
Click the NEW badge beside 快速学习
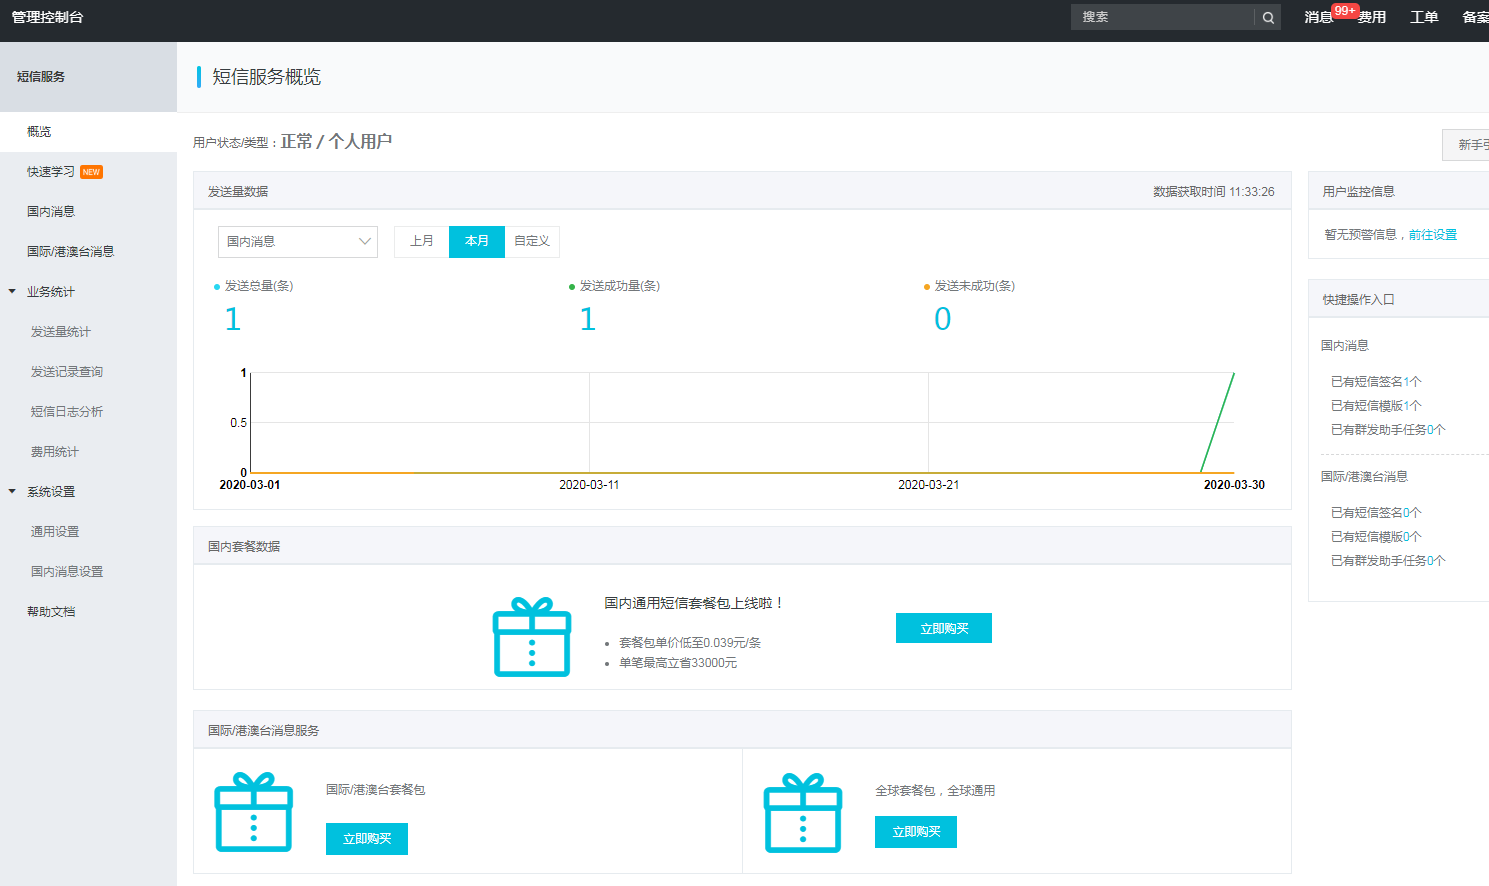point(91,172)
